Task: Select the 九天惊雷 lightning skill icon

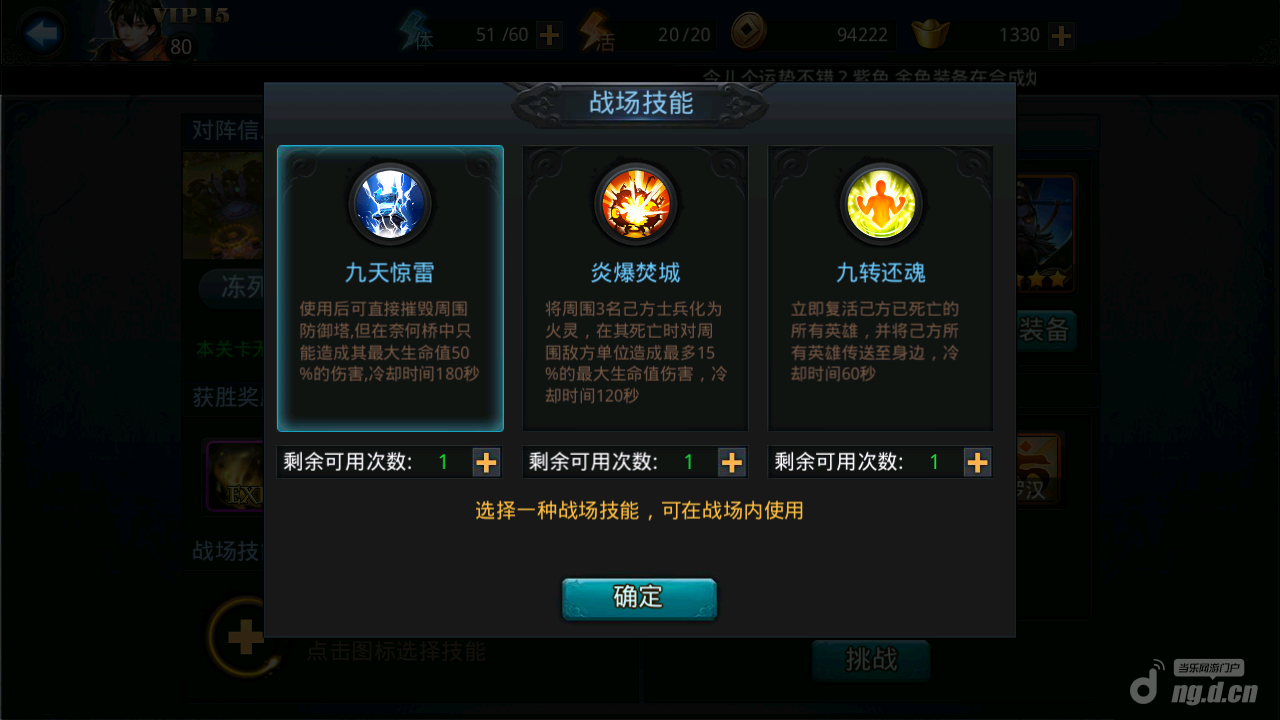Action: (390, 204)
